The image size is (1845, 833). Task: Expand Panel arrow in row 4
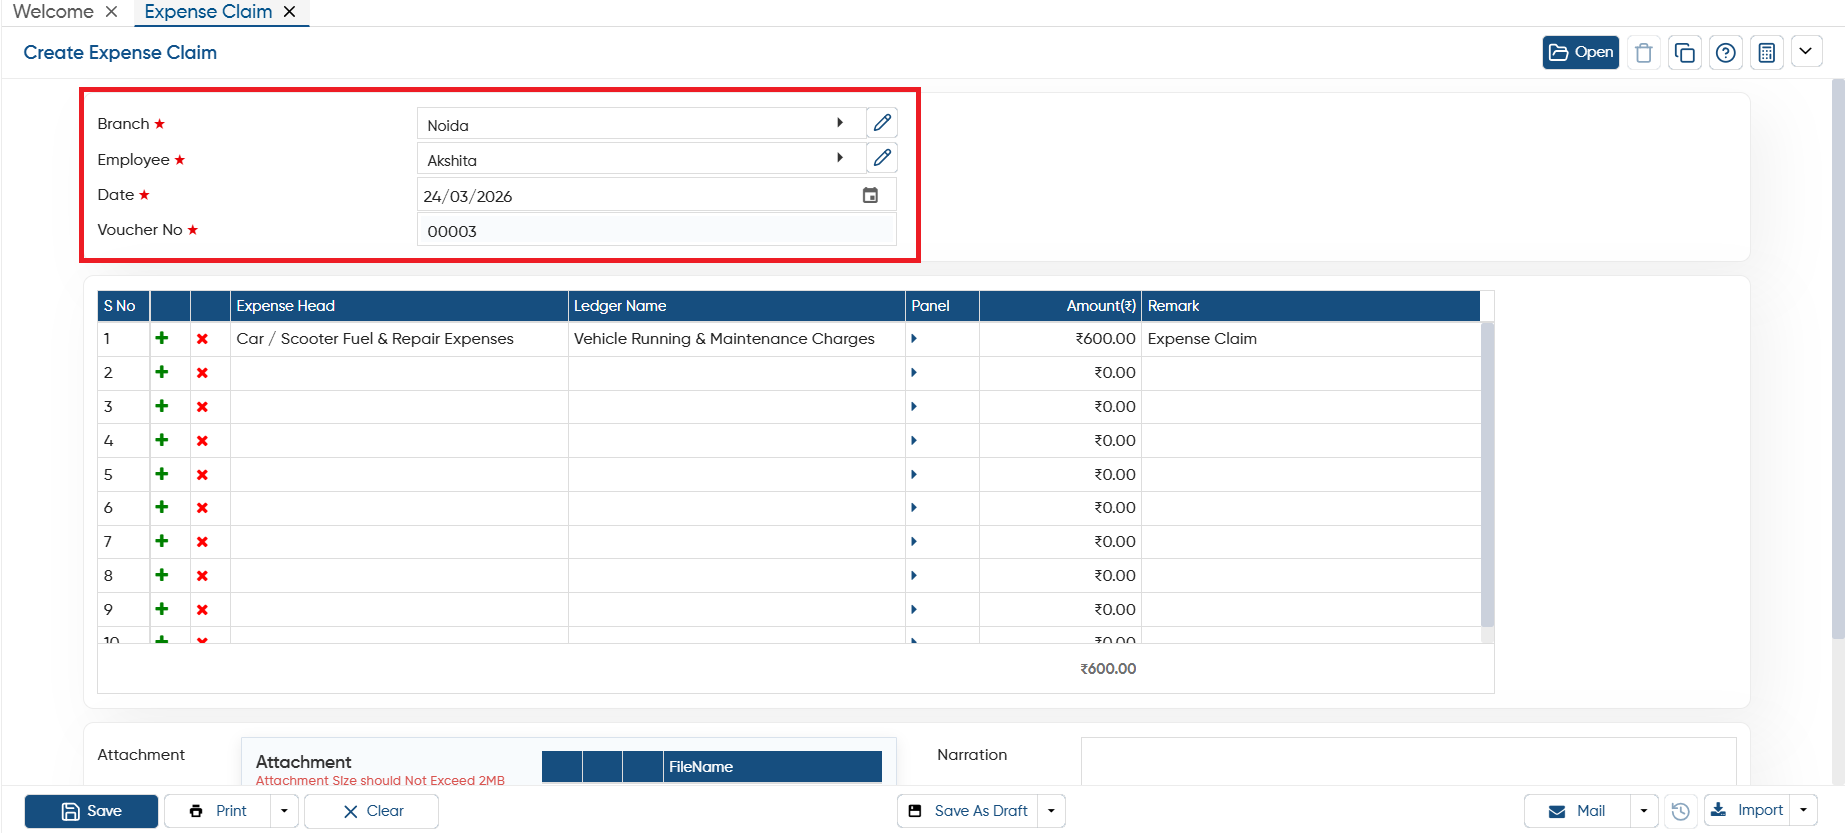click(x=914, y=440)
